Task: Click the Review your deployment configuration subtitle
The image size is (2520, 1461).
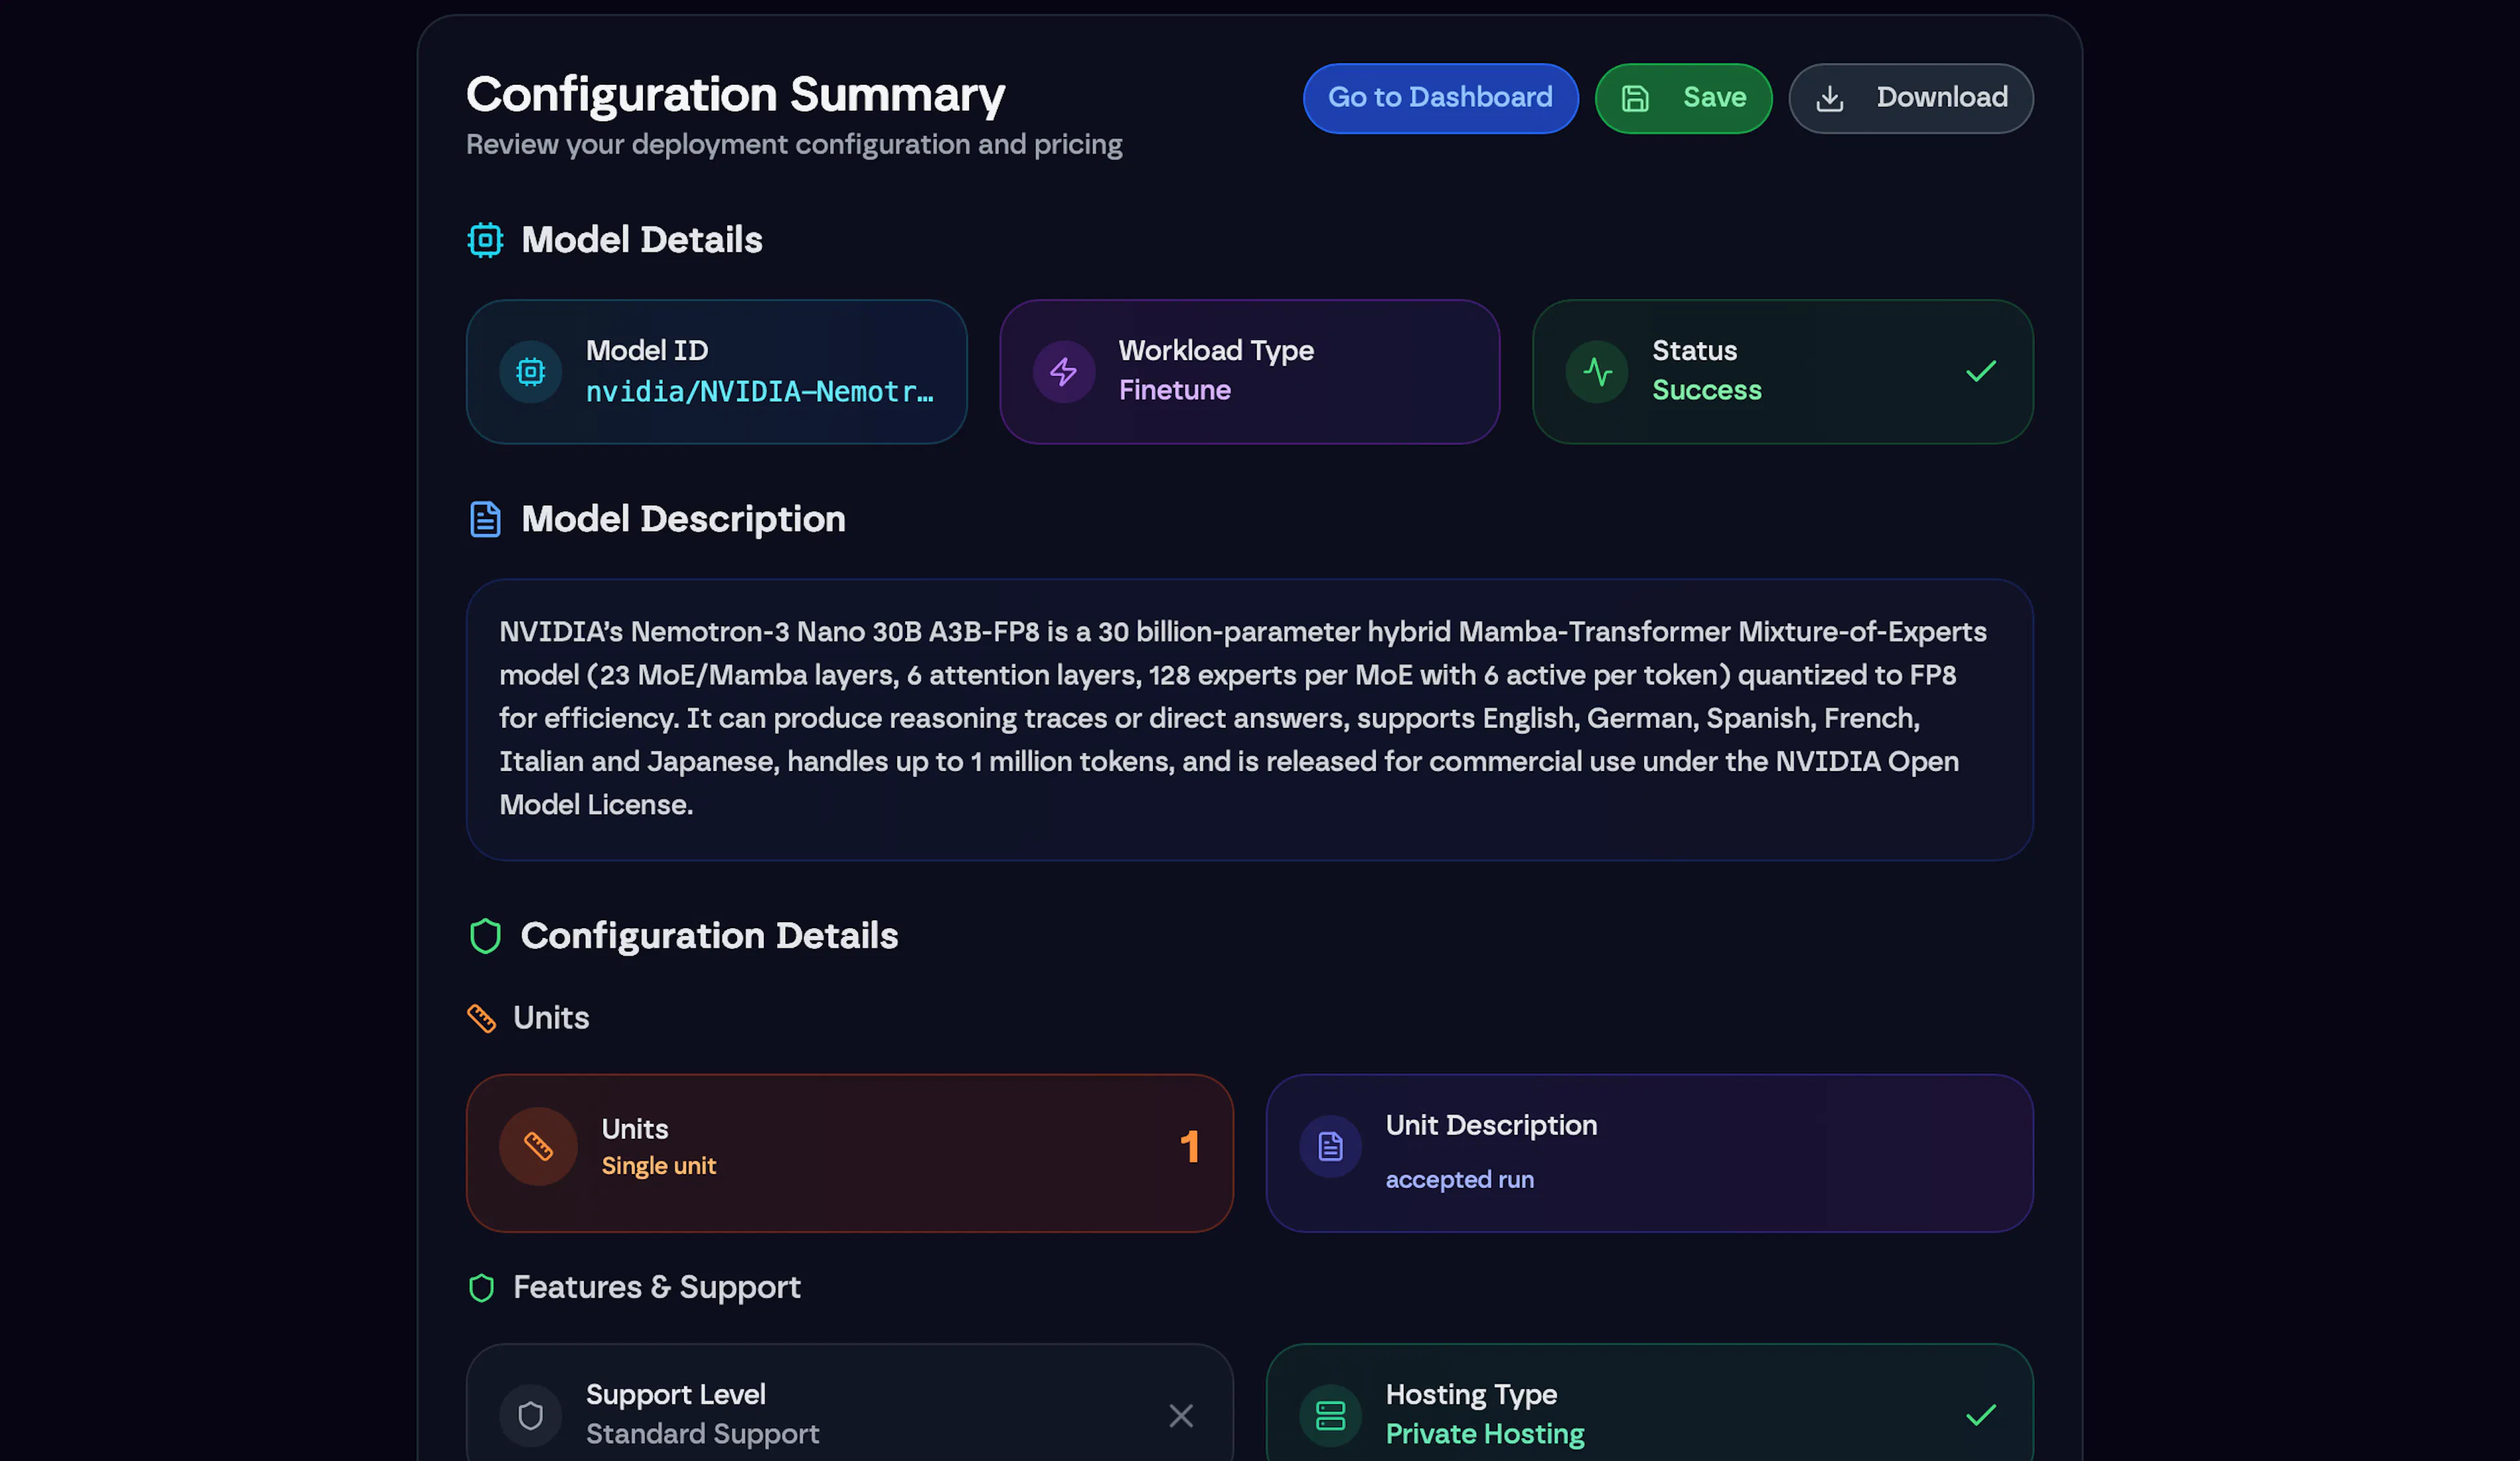Action: 794,145
